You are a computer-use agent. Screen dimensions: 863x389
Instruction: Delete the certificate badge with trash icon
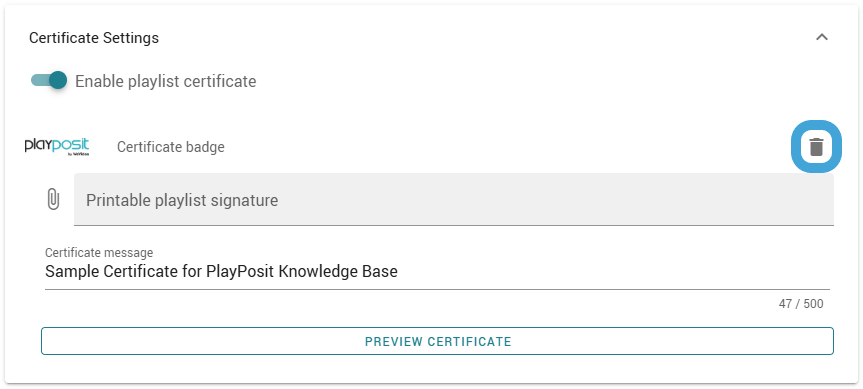point(816,147)
